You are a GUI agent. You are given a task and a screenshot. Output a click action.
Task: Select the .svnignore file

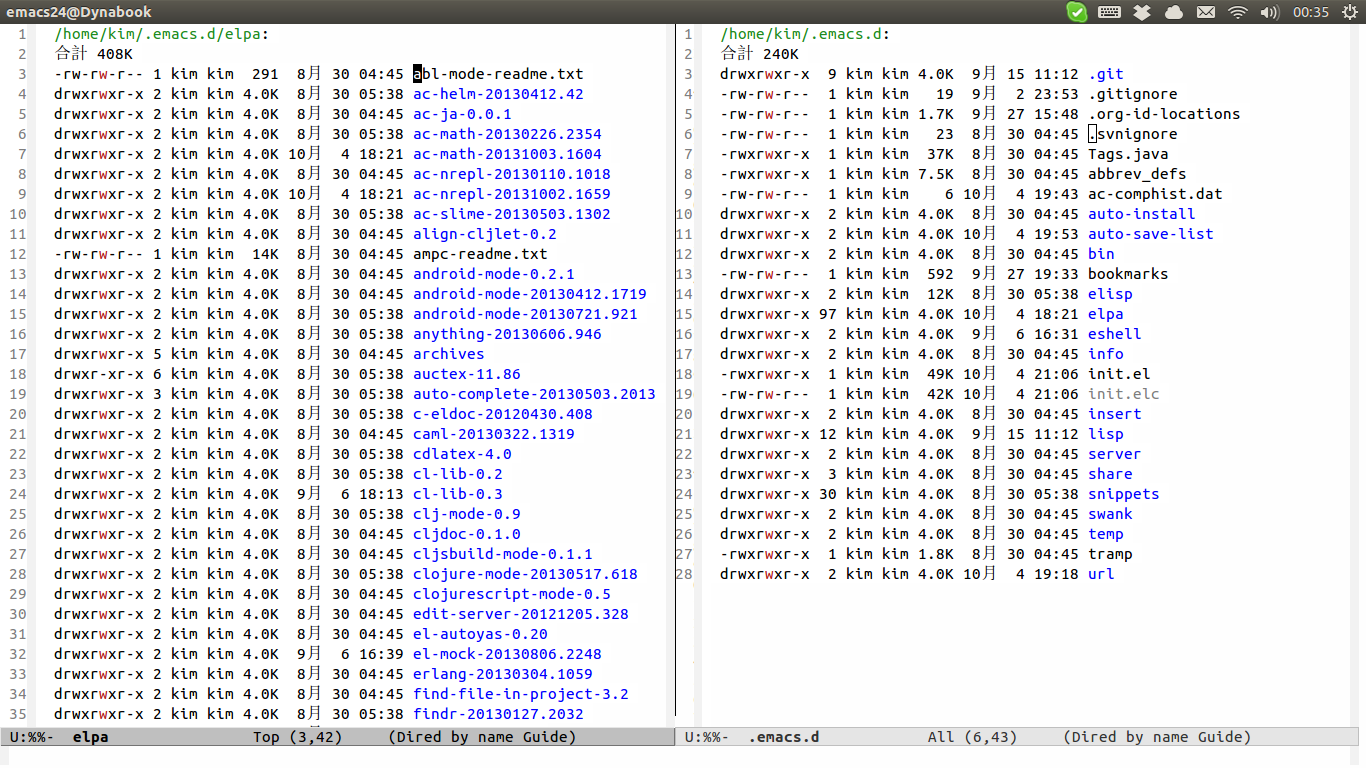point(1133,134)
